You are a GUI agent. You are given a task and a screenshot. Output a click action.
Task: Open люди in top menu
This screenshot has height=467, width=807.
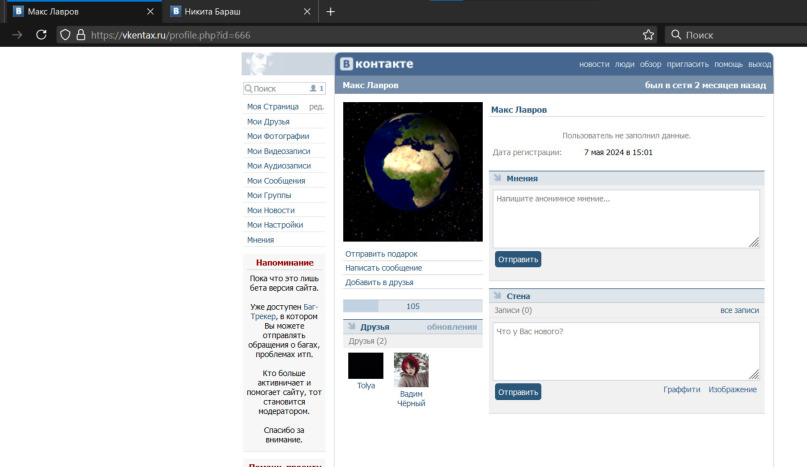click(624, 64)
